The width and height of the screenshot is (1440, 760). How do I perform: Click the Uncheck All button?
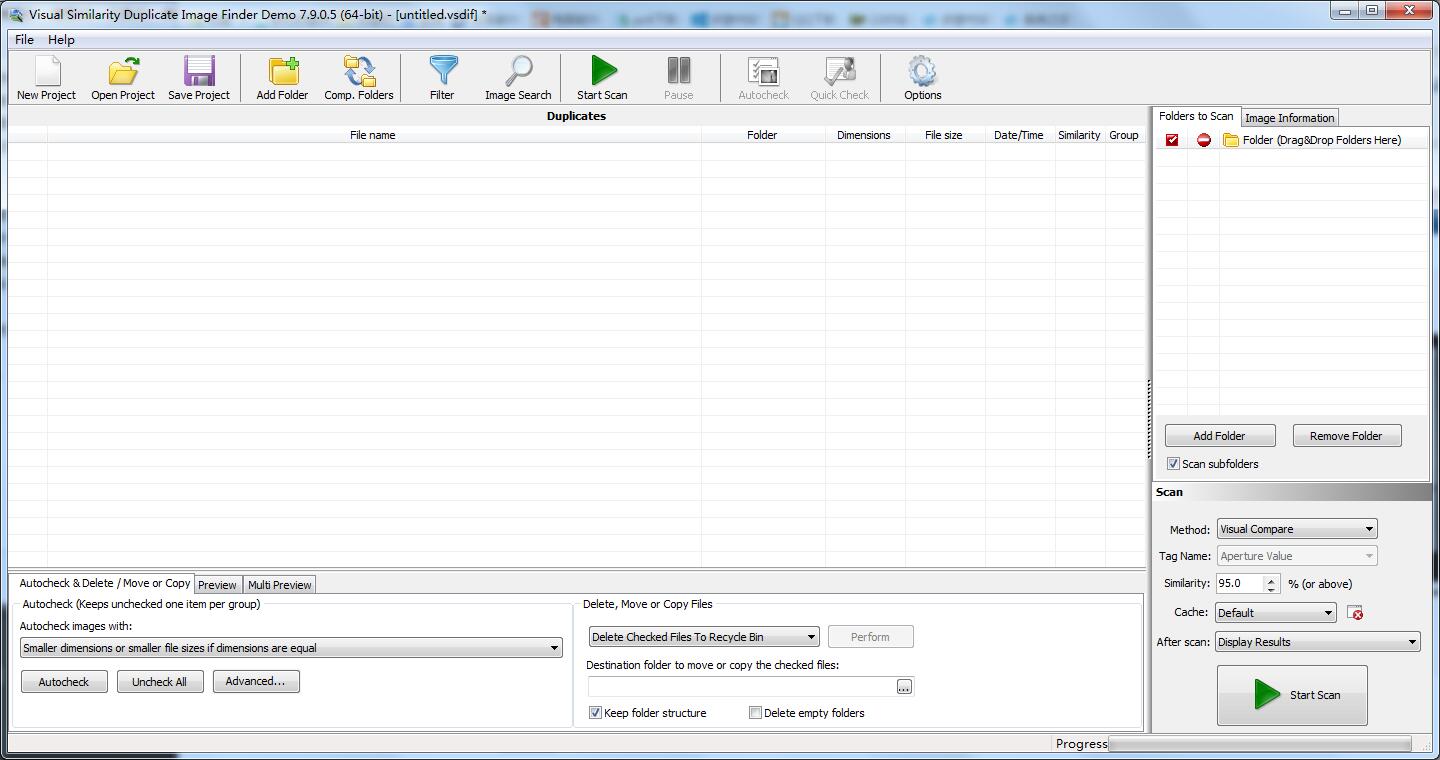(x=160, y=682)
